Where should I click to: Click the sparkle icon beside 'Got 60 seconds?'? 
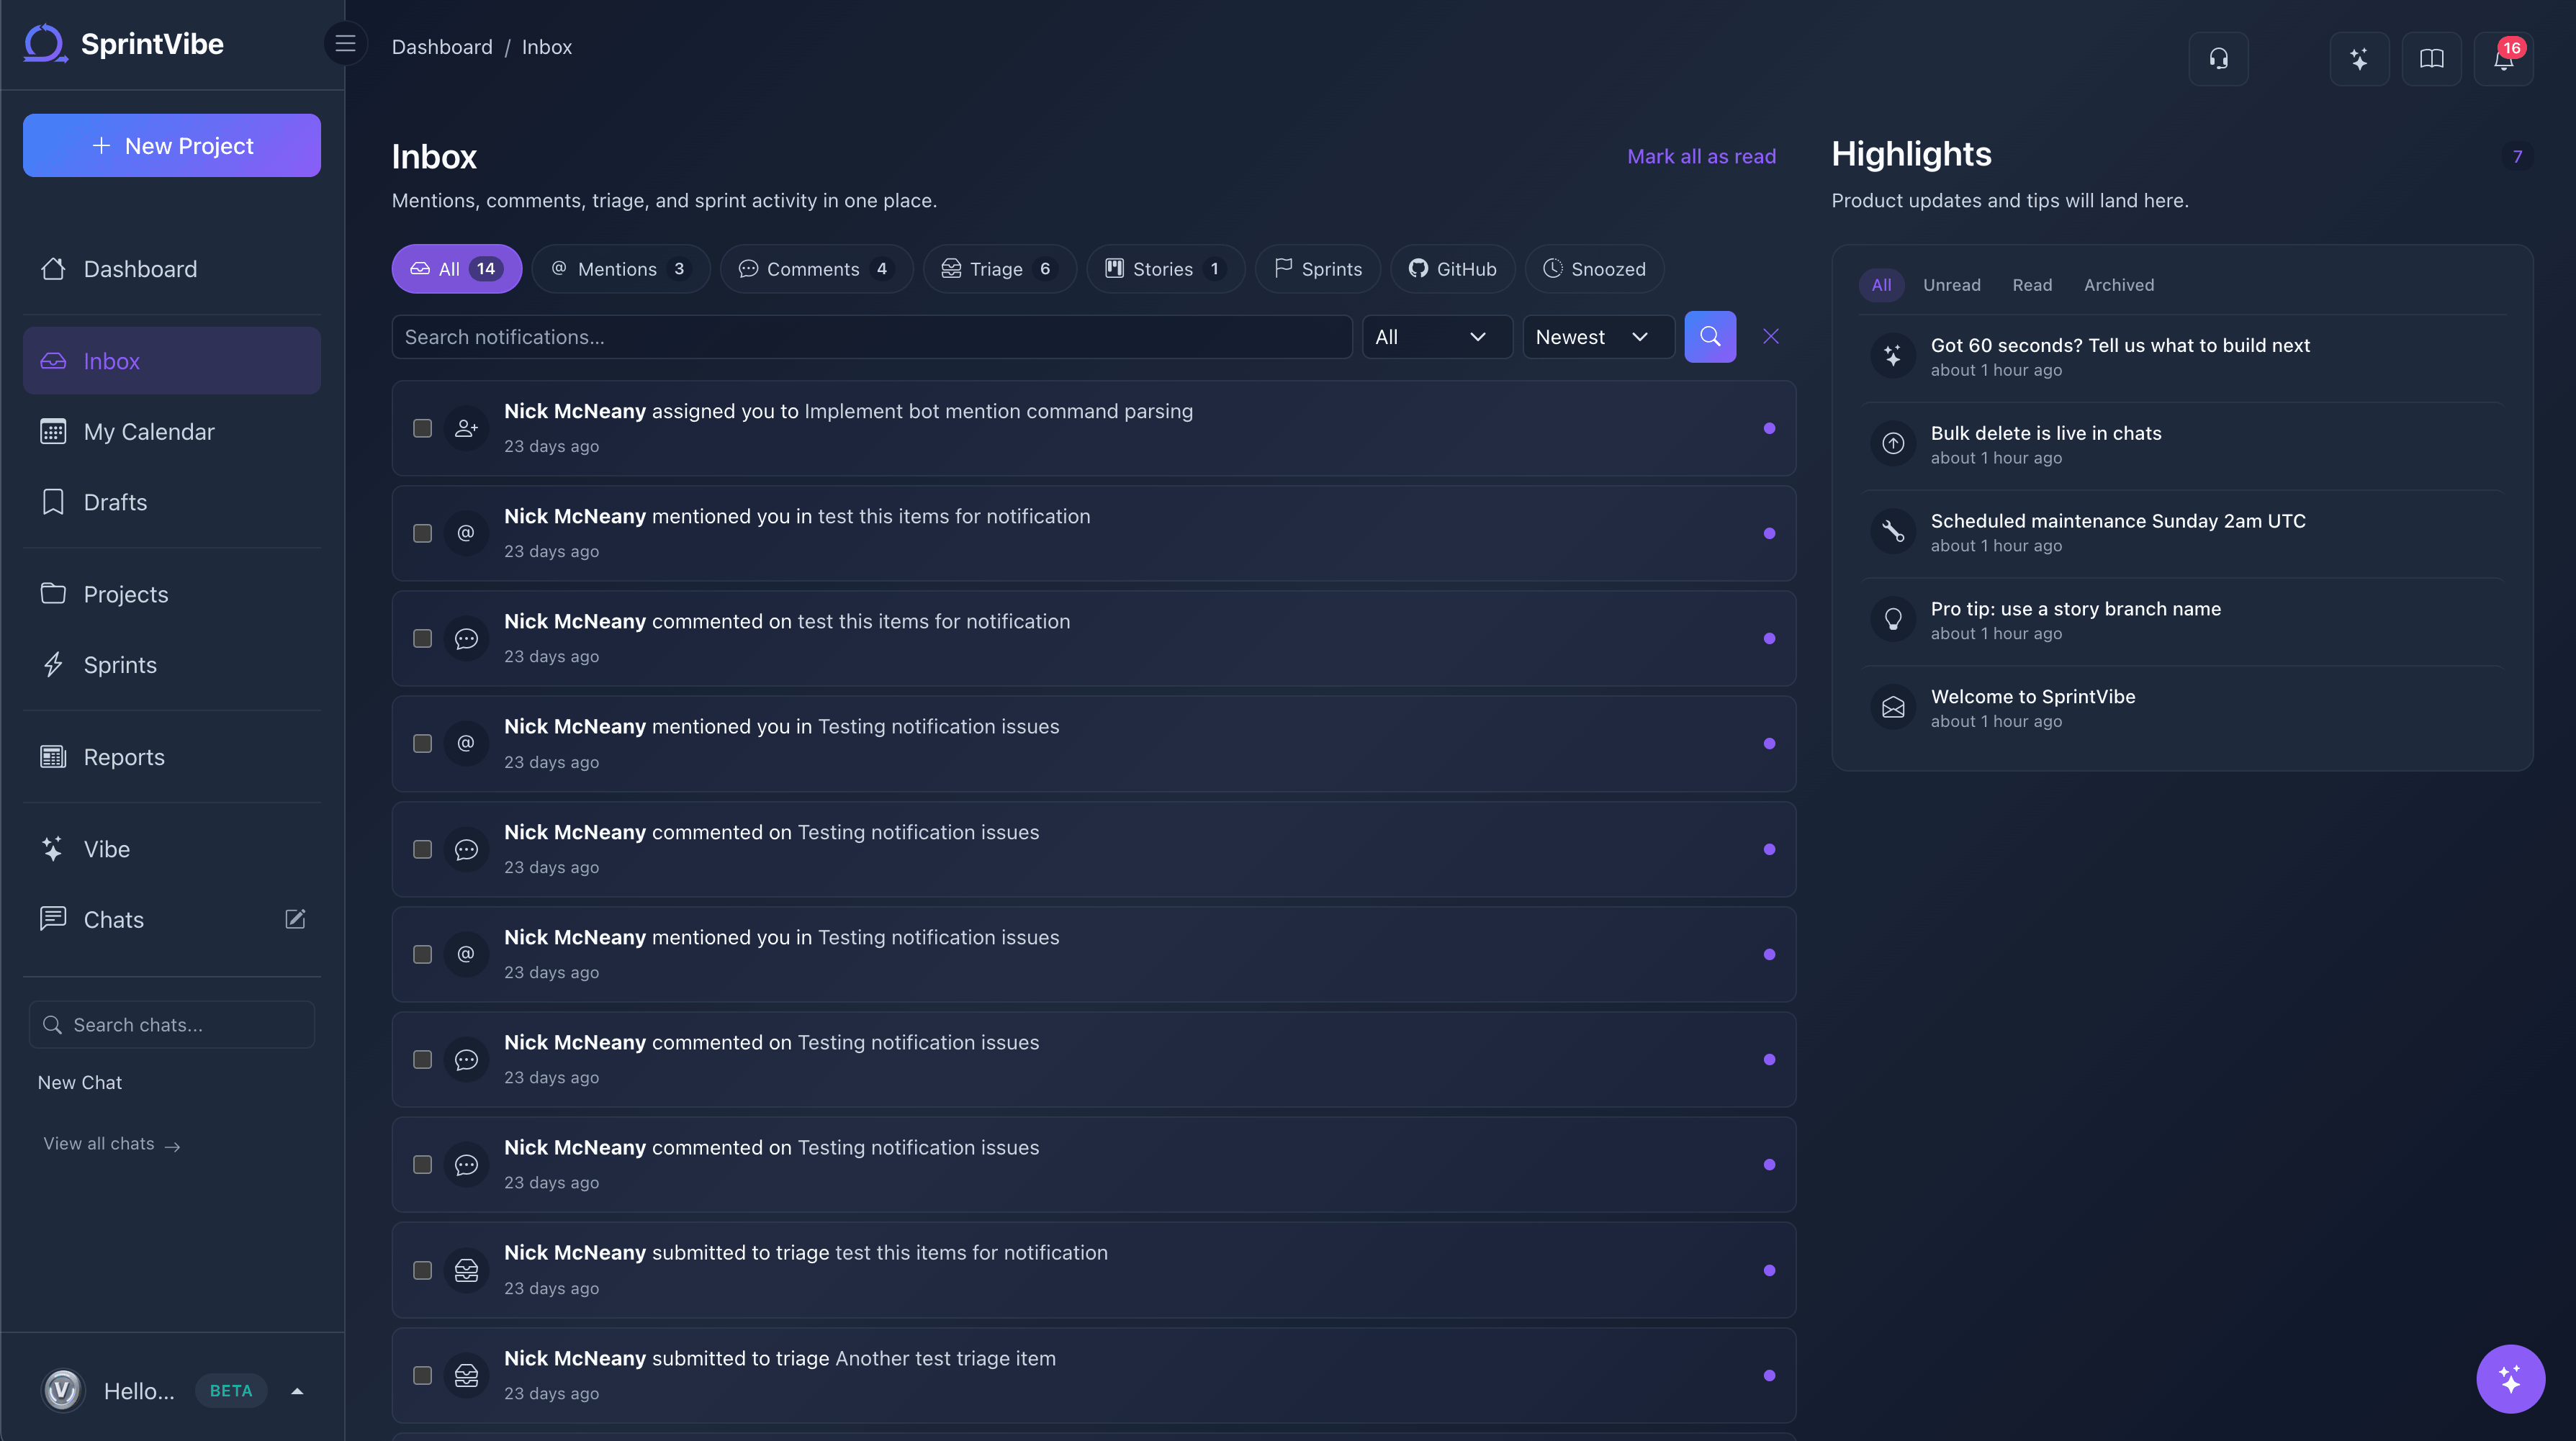(x=1892, y=356)
